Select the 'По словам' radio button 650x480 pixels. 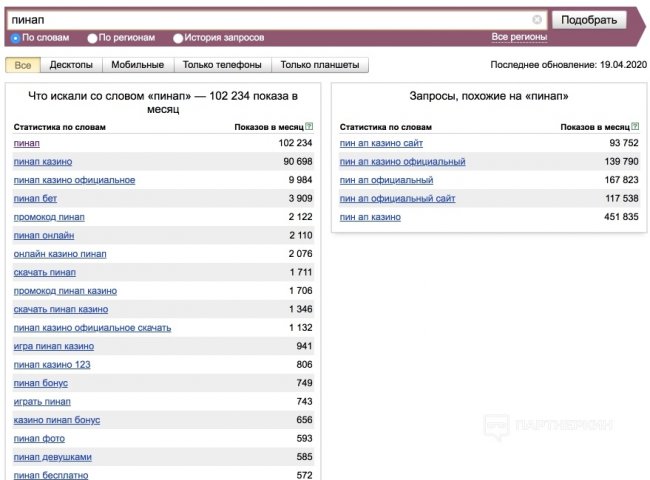pos(15,38)
